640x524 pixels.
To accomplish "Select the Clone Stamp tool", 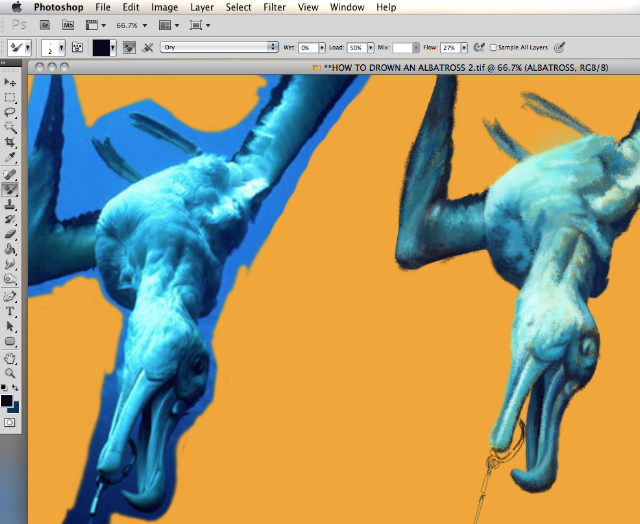I will click(x=10, y=204).
